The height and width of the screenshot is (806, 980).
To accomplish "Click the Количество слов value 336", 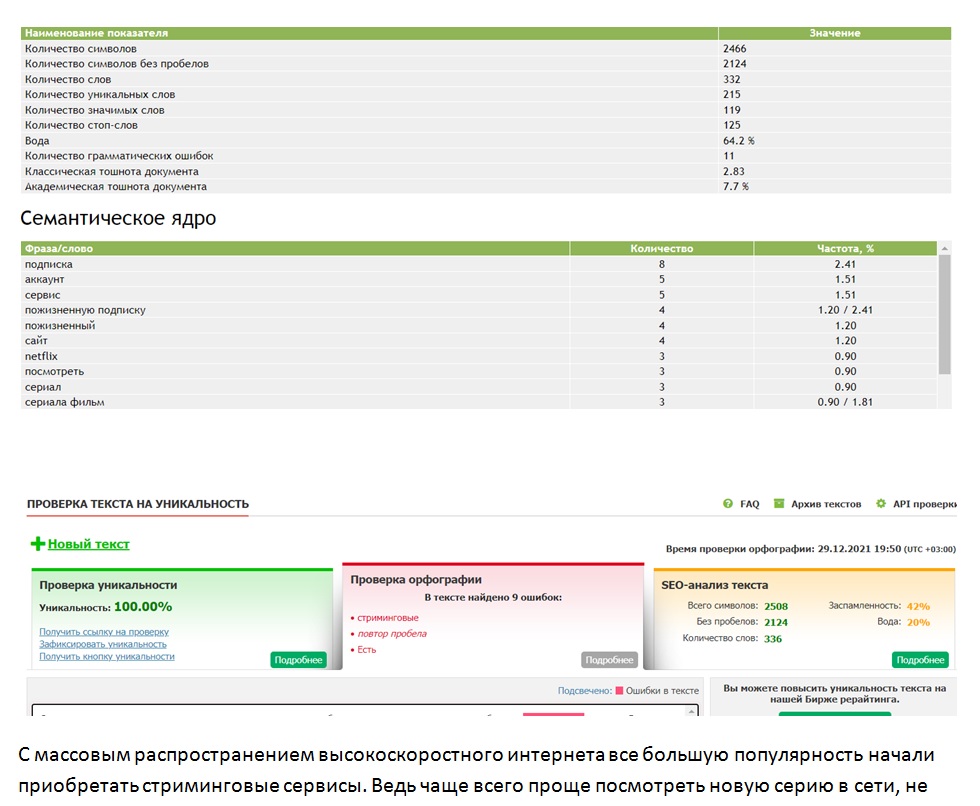I will 772,639.
